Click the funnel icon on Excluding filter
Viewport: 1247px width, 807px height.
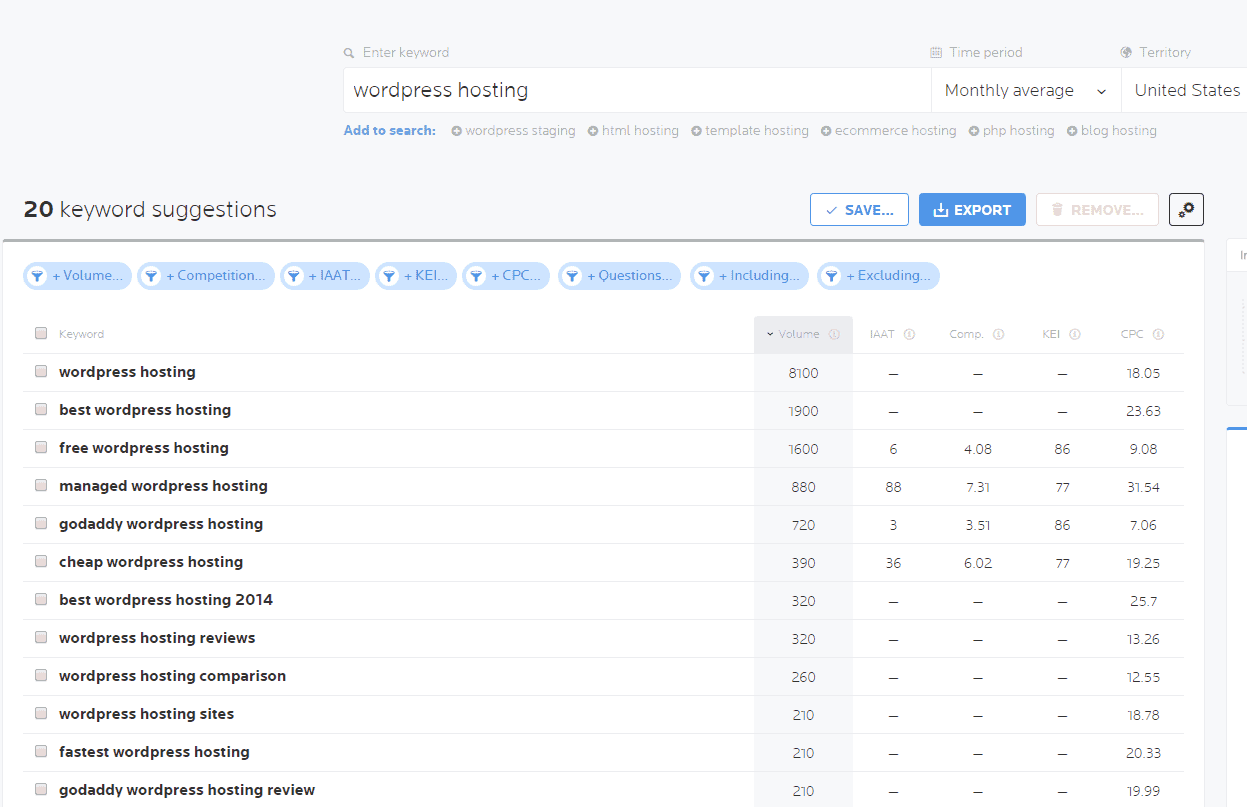[831, 276]
